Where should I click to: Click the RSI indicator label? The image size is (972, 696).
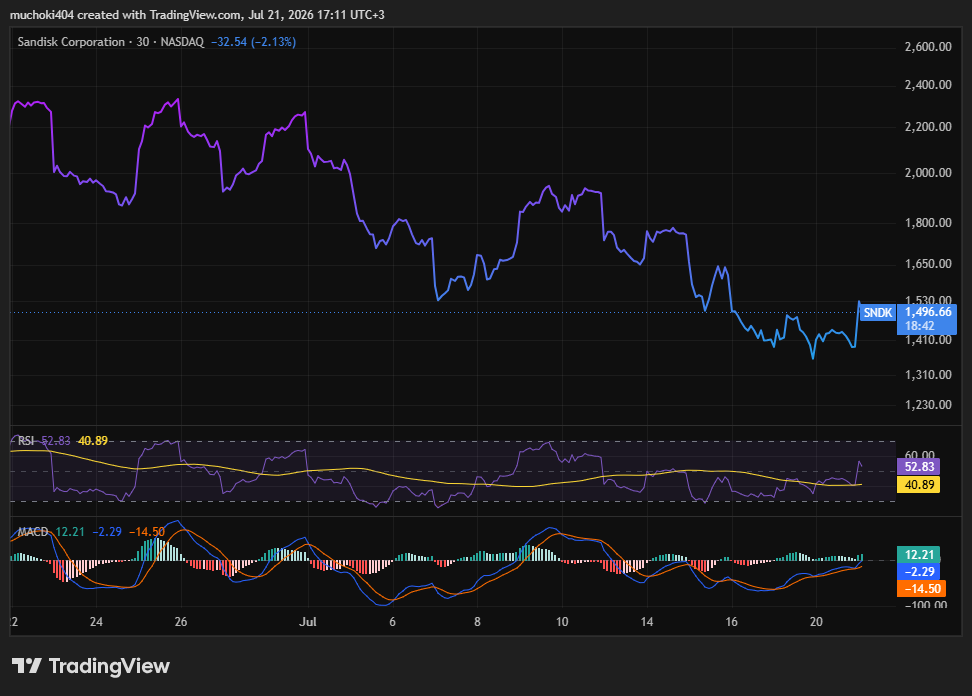[x=26, y=441]
